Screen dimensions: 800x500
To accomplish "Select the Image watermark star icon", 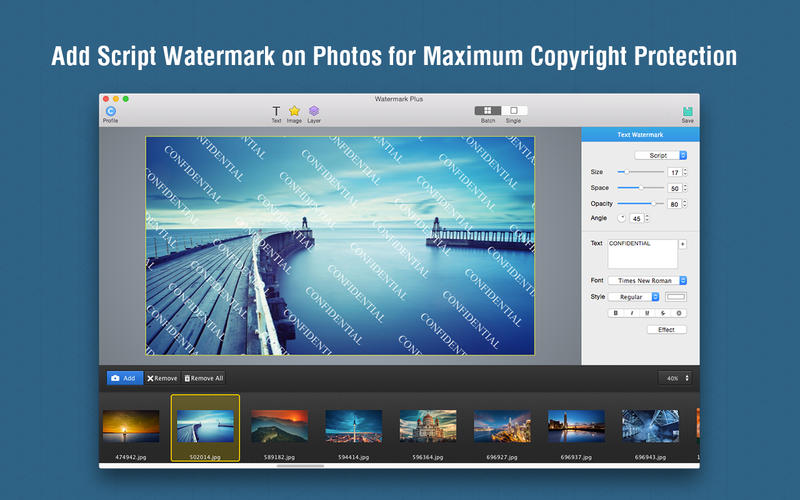I will coord(294,111).
